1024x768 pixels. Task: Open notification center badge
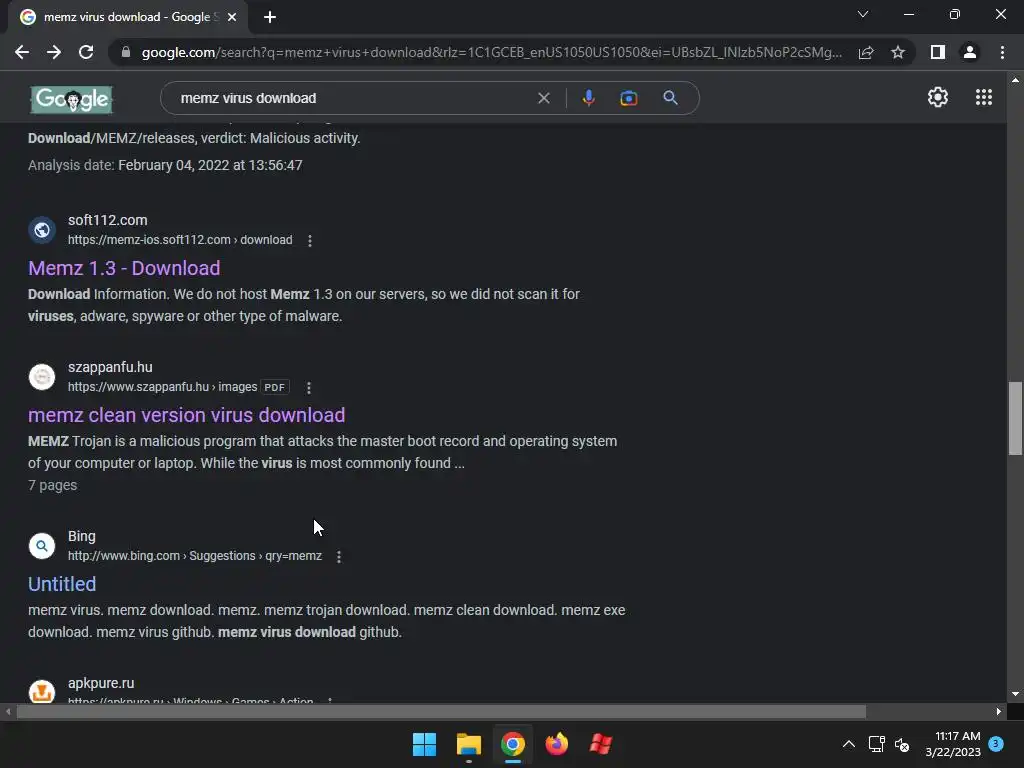pos(996,743)
